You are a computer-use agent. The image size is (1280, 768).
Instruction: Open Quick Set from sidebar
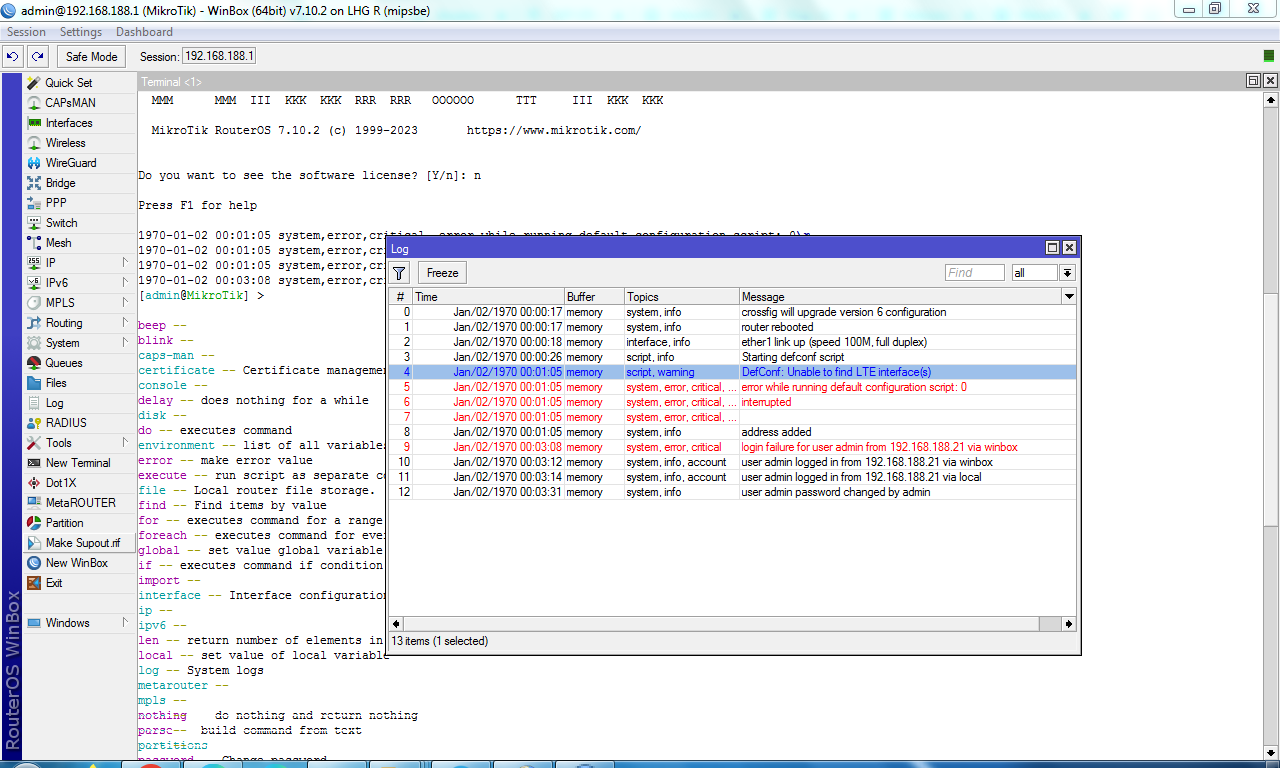pos(68,83)
